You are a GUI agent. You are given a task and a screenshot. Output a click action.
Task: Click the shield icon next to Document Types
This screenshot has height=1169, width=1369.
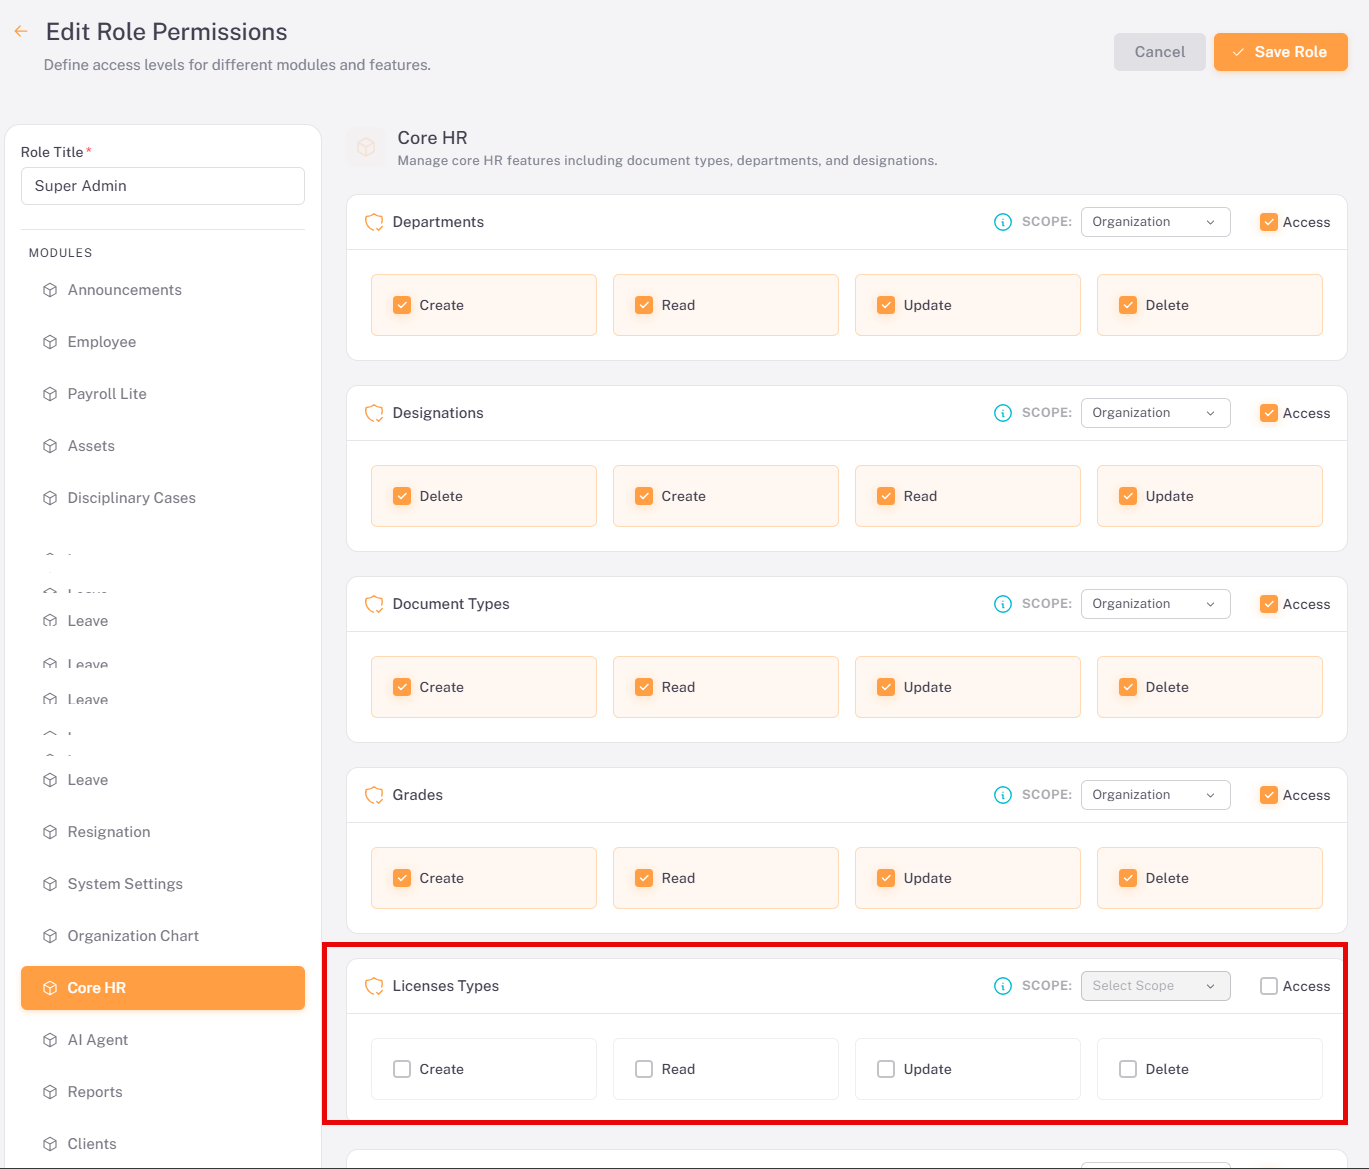coord(374,604)
